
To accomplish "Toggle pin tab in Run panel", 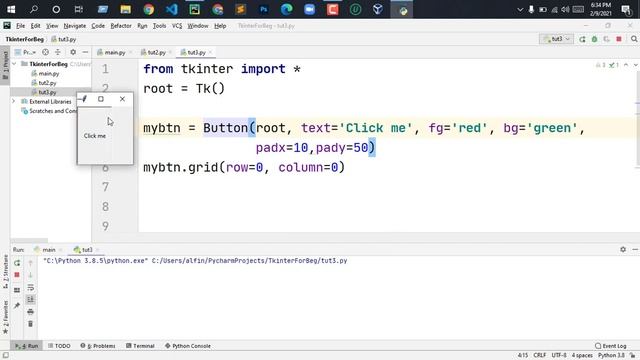I will (x=17, y=305).
